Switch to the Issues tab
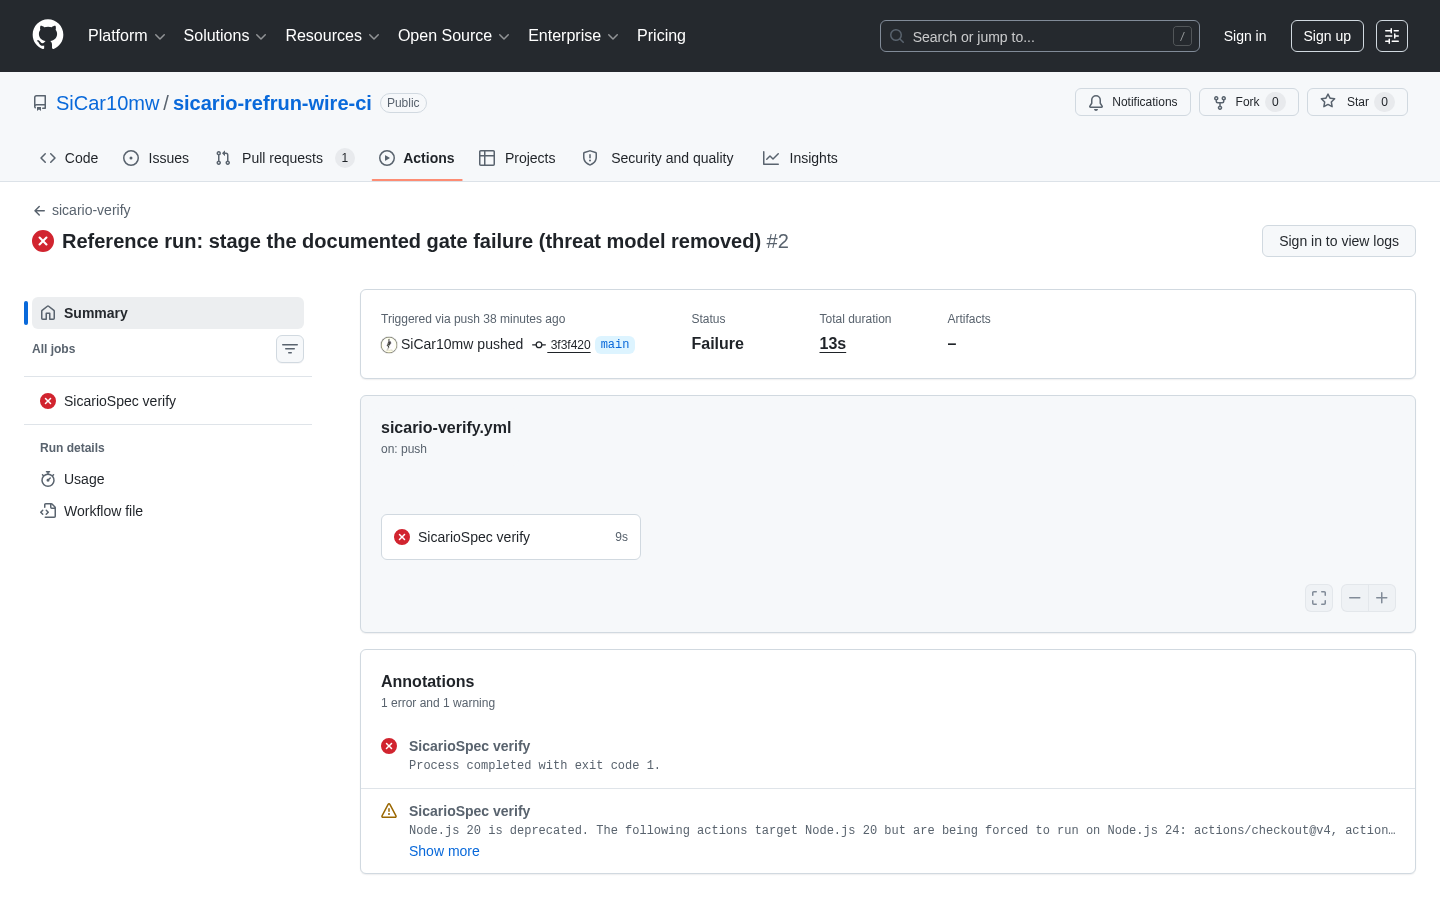1440x900 pixels. tap(156, 158)
